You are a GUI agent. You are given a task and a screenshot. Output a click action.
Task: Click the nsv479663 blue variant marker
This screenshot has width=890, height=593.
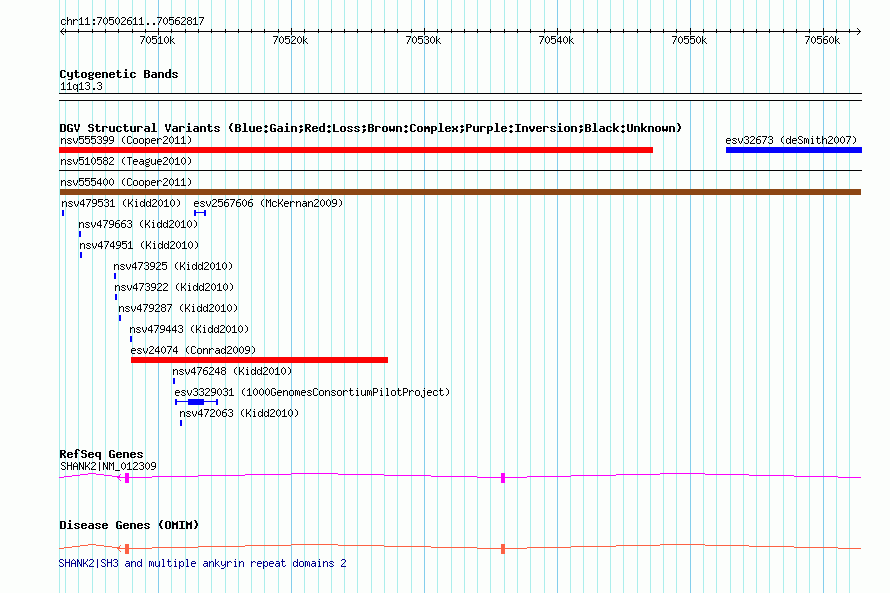click(x=80, y=234)
